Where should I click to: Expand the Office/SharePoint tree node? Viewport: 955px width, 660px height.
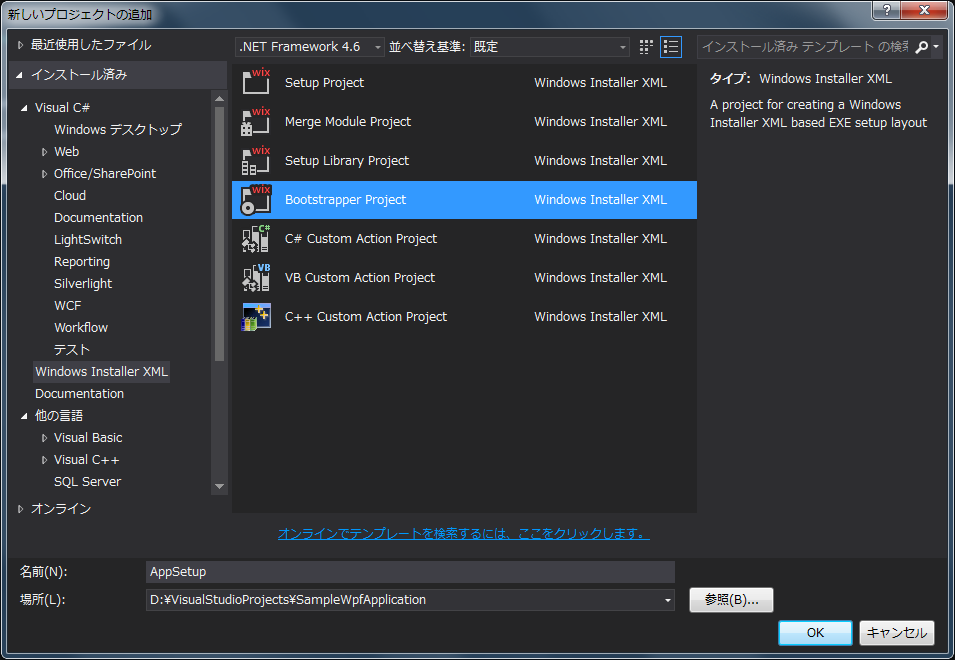coord(45,174)
